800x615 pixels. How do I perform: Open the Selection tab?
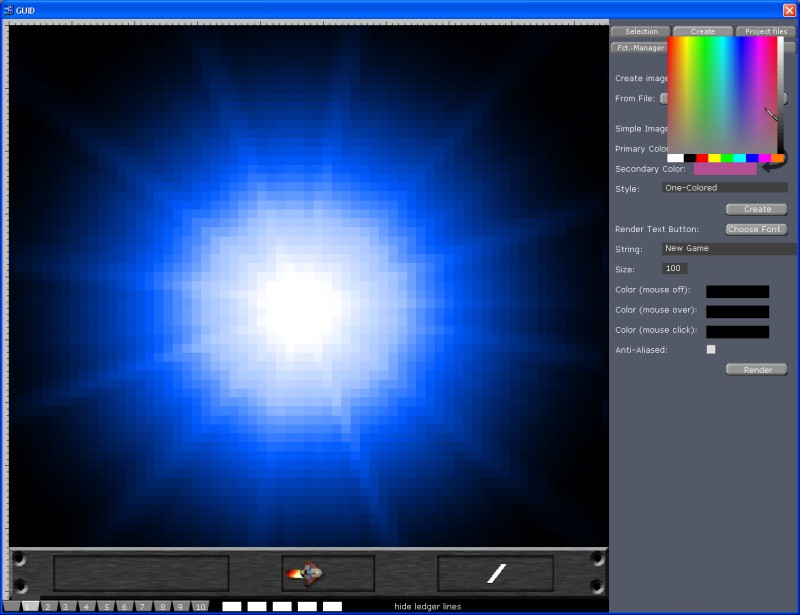point(641,32)
